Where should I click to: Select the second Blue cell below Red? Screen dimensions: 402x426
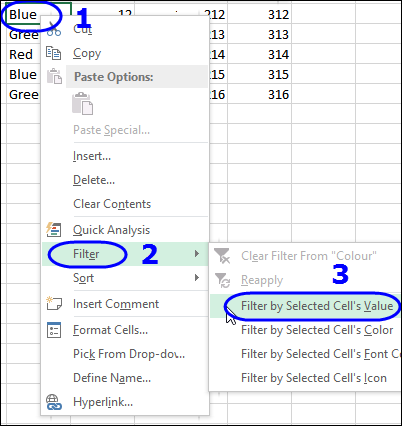[x=23, y=74]
